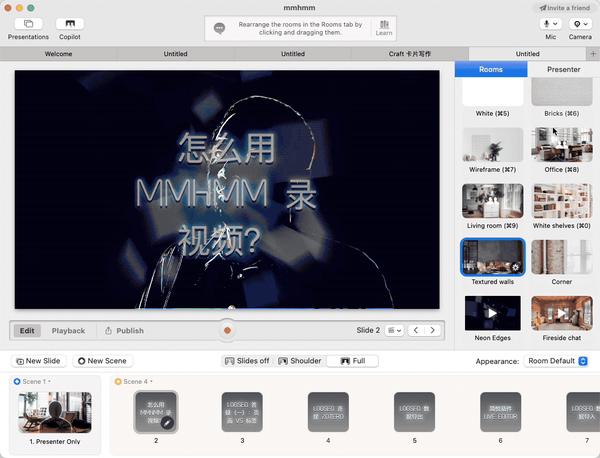The width and height of the screenshot is (600, 458).
Task: Open the Copilot feature icon
Action: 70,24
